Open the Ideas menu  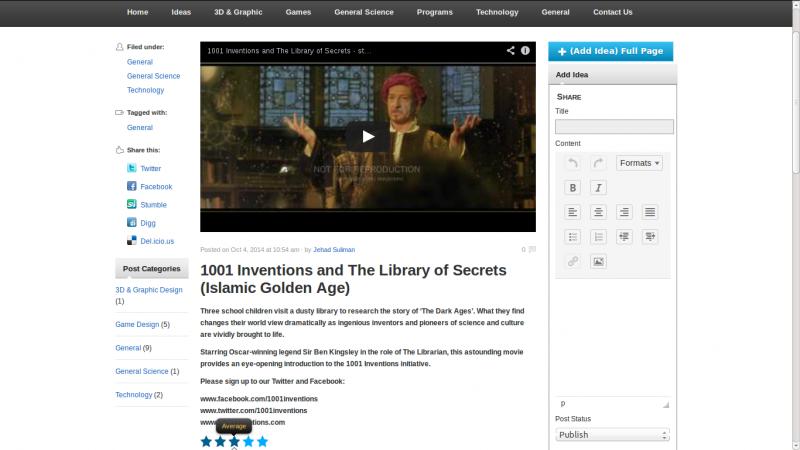(181, 12)
